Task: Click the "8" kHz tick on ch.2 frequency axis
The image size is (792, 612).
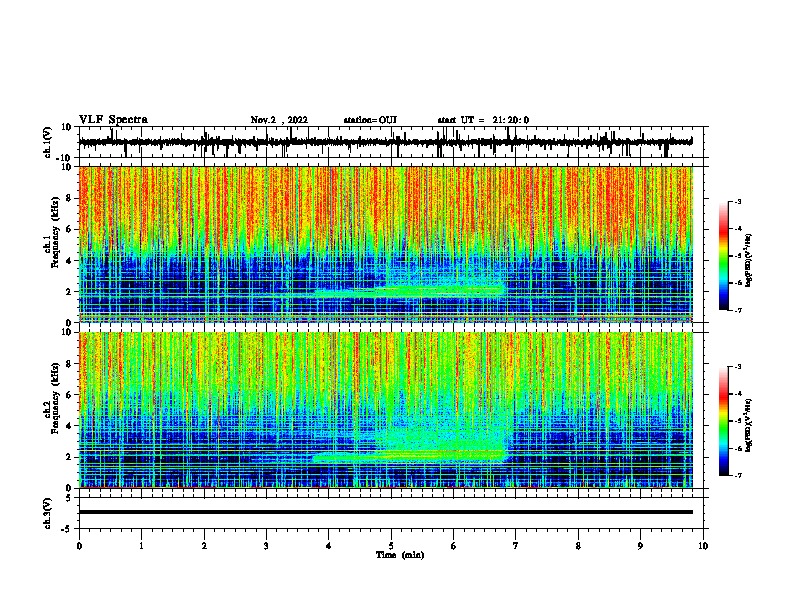Action: click(69, 364)
